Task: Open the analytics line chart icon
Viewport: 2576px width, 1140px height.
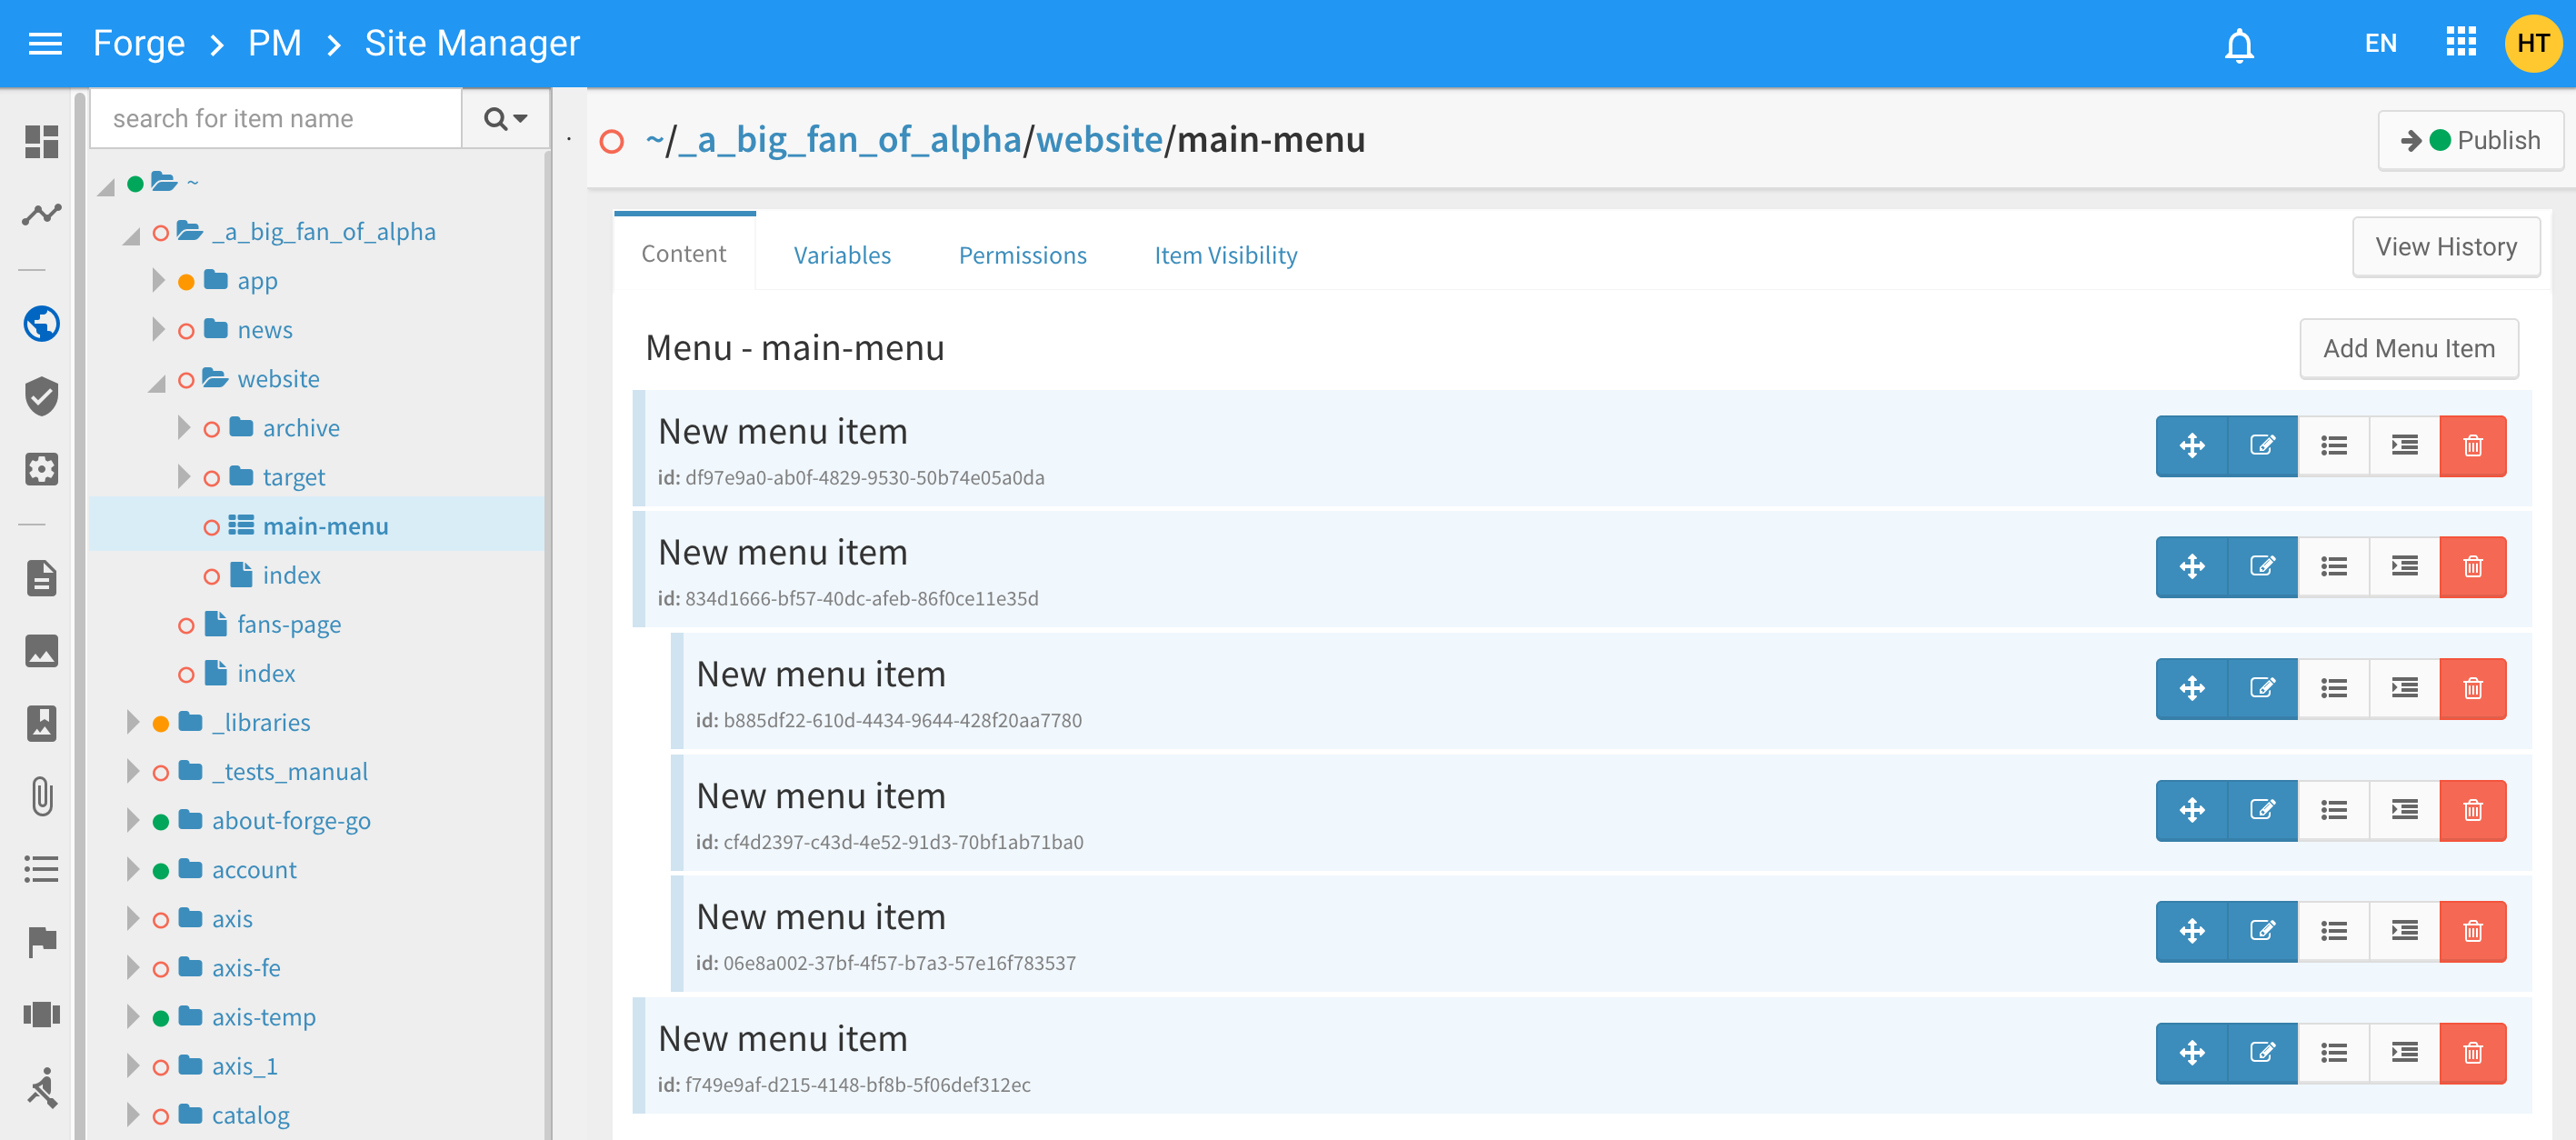Action: click(x=41, y=214)
